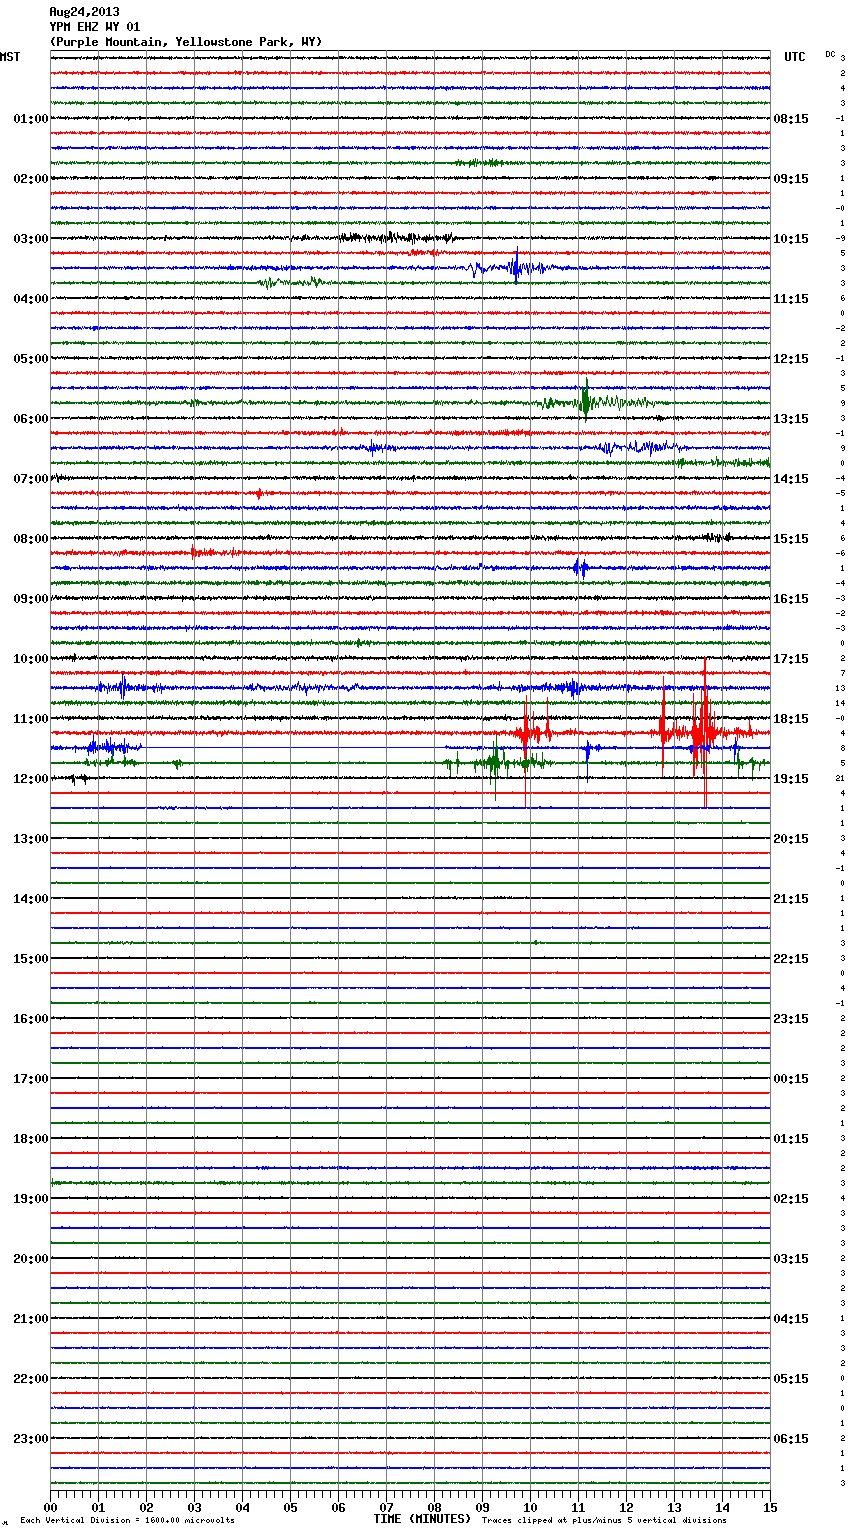Click the 23:15 UTC time label
The height and width of the screenshot is (1534, 850).
click(x=791, y=1019)
